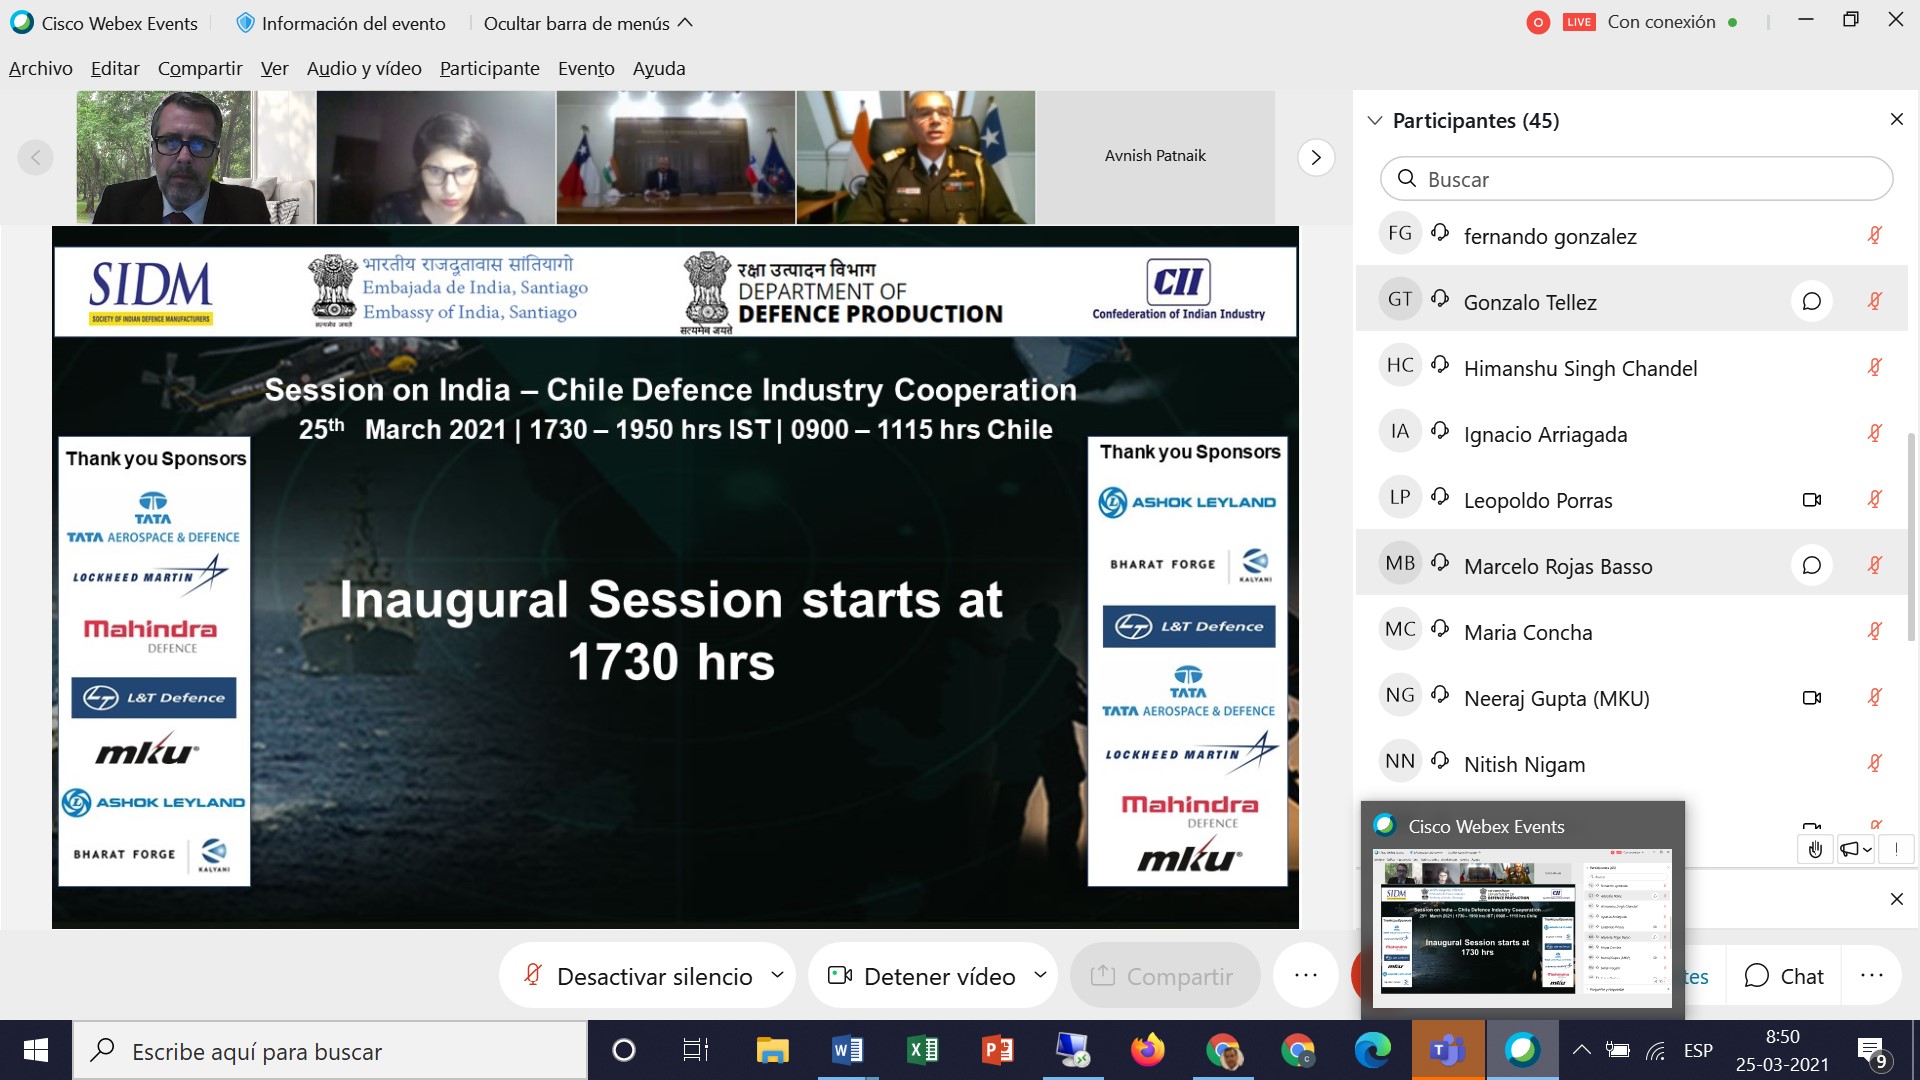Open the more options ellipsis in control bar
This screenshot has height=1080, width=1920.
(x=1306, y=975)
